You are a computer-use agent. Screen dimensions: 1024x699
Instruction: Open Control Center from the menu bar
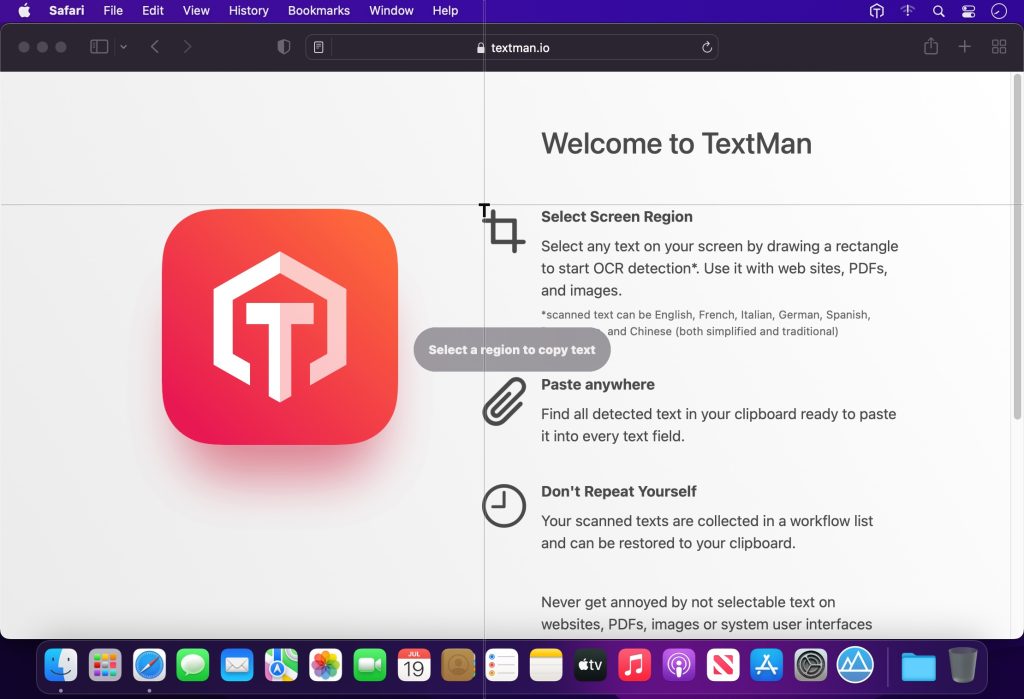point(966,11)
